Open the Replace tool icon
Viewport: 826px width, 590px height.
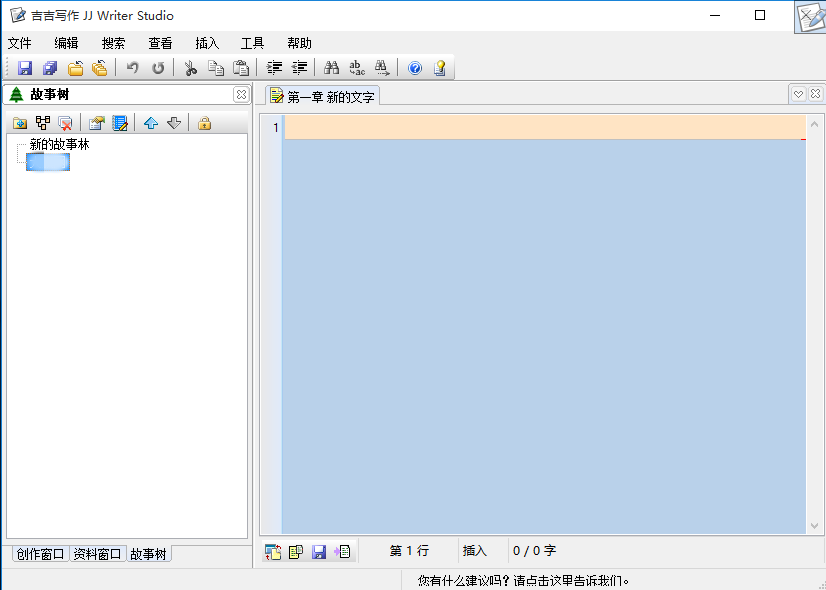(x=355, y=68)
